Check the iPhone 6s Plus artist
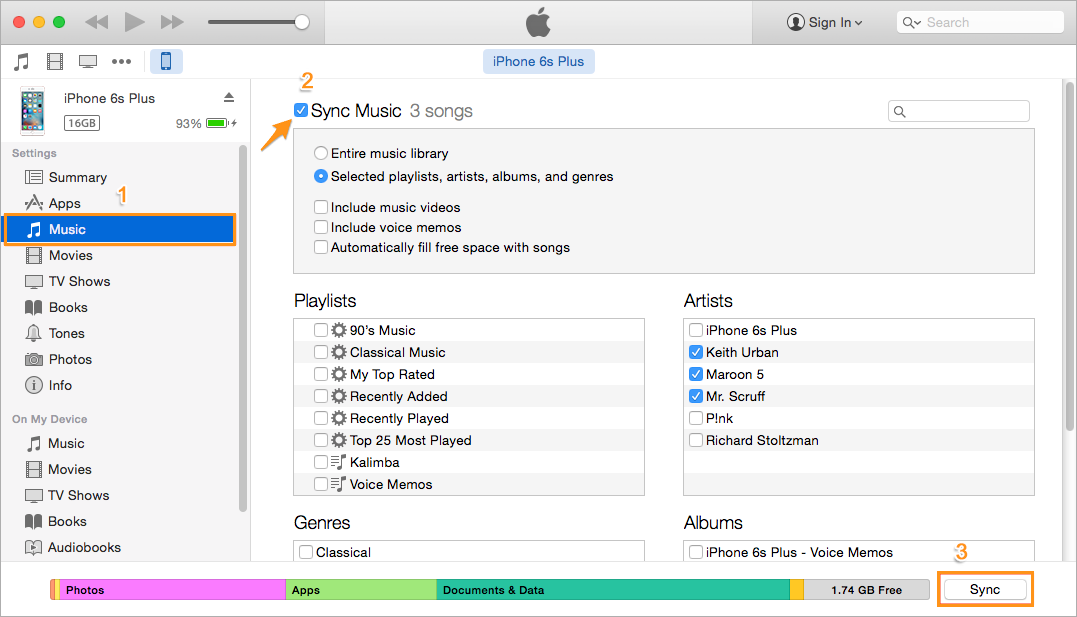The image size is (1077, 617). [696, 330]
